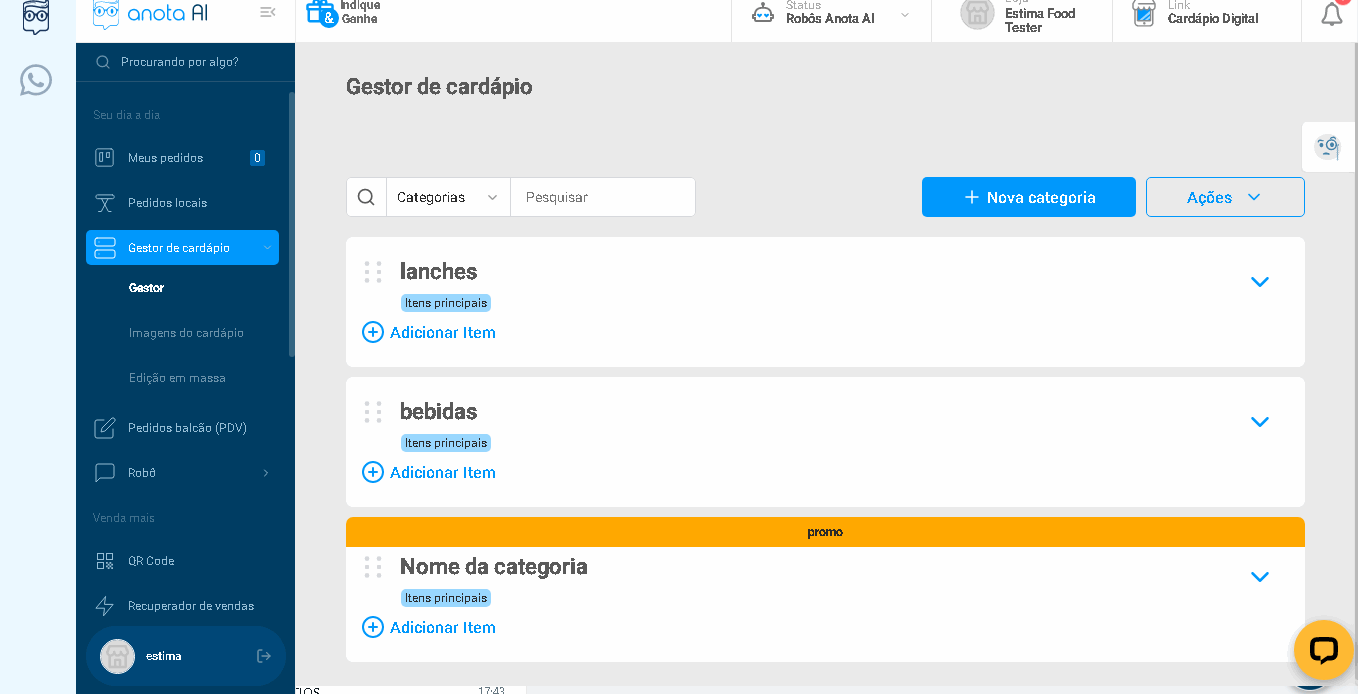Expand the bebidas category chevron
1358x694 pixels.
tap(1259, 422)
